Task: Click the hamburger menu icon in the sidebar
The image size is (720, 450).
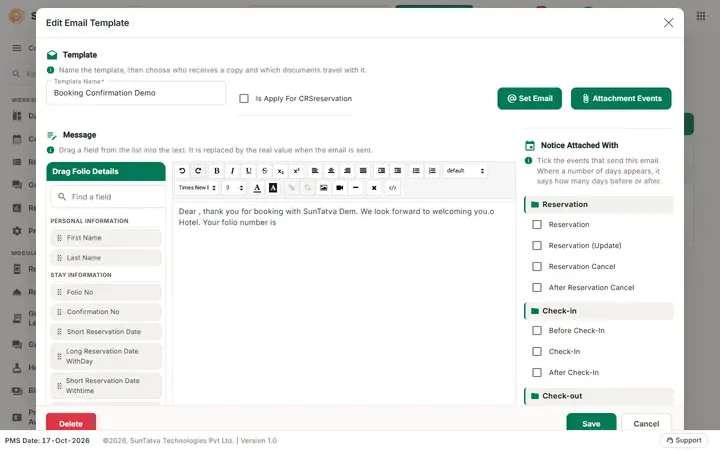Action: coord(17,48)
